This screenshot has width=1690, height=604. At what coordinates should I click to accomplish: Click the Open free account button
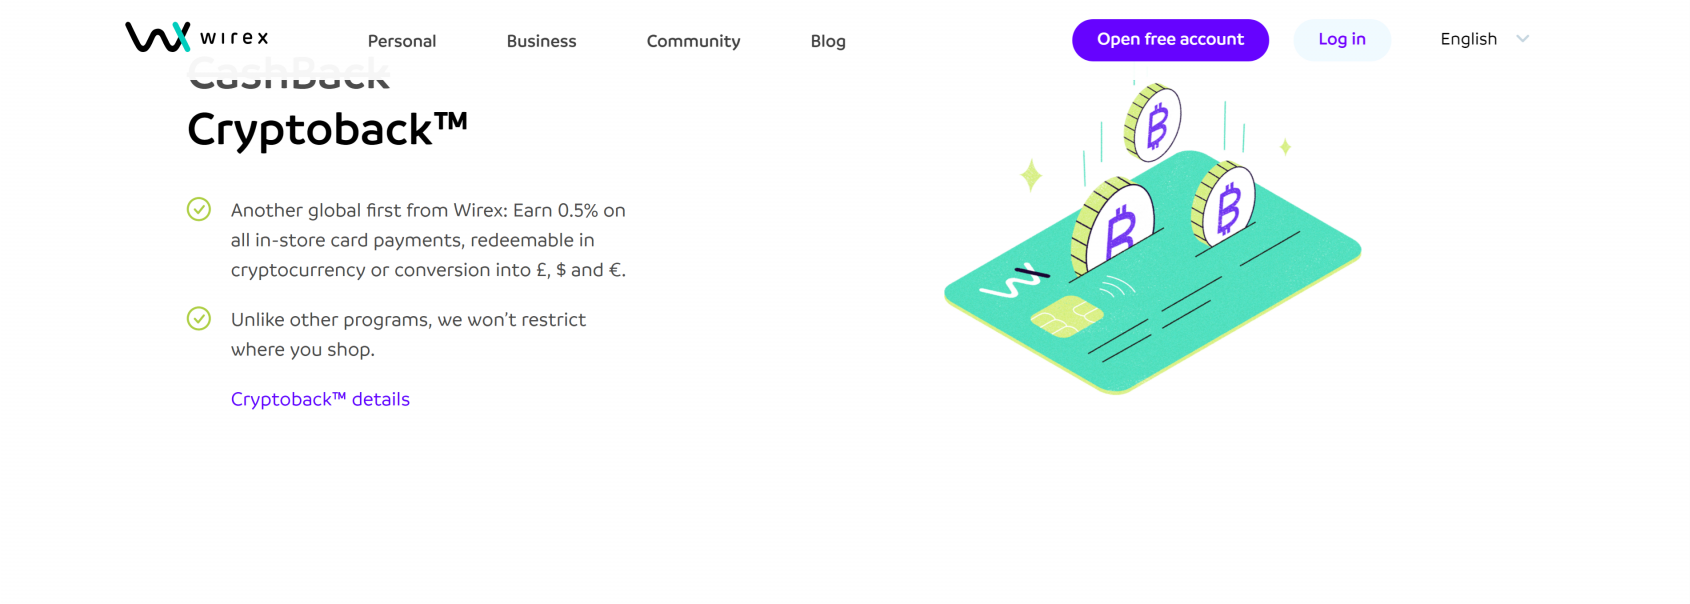1170,39
